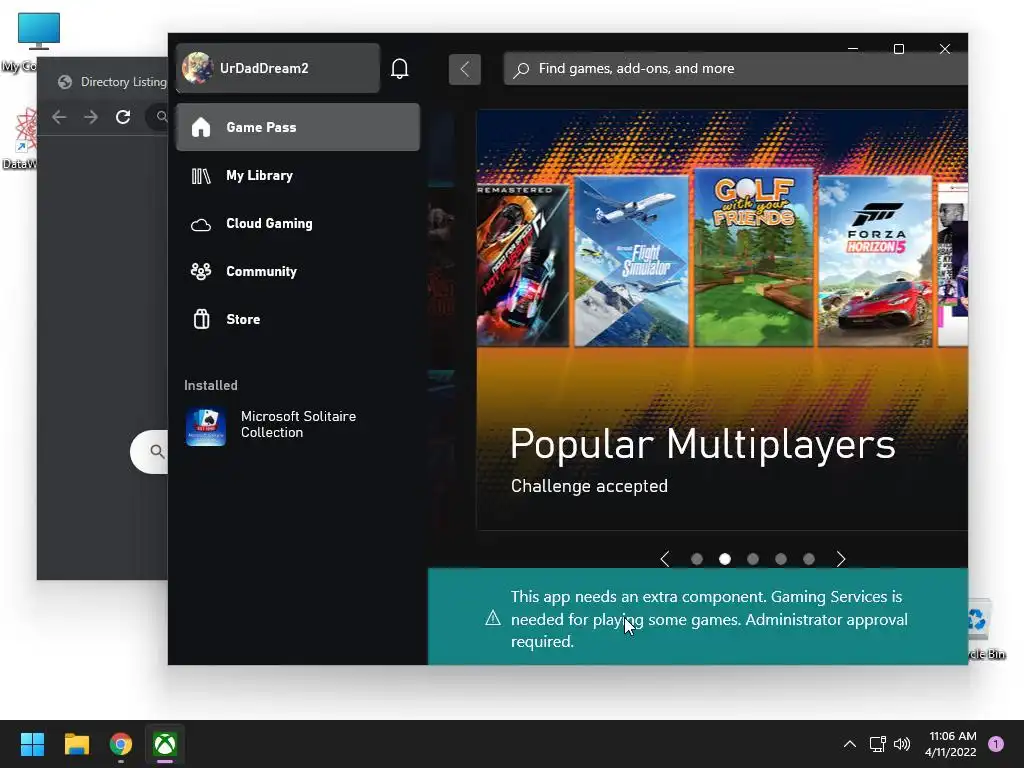Click the Store shopping bag icon
Image resolution: width=1024 pixels, height=768 pixels.
(202, 319)
